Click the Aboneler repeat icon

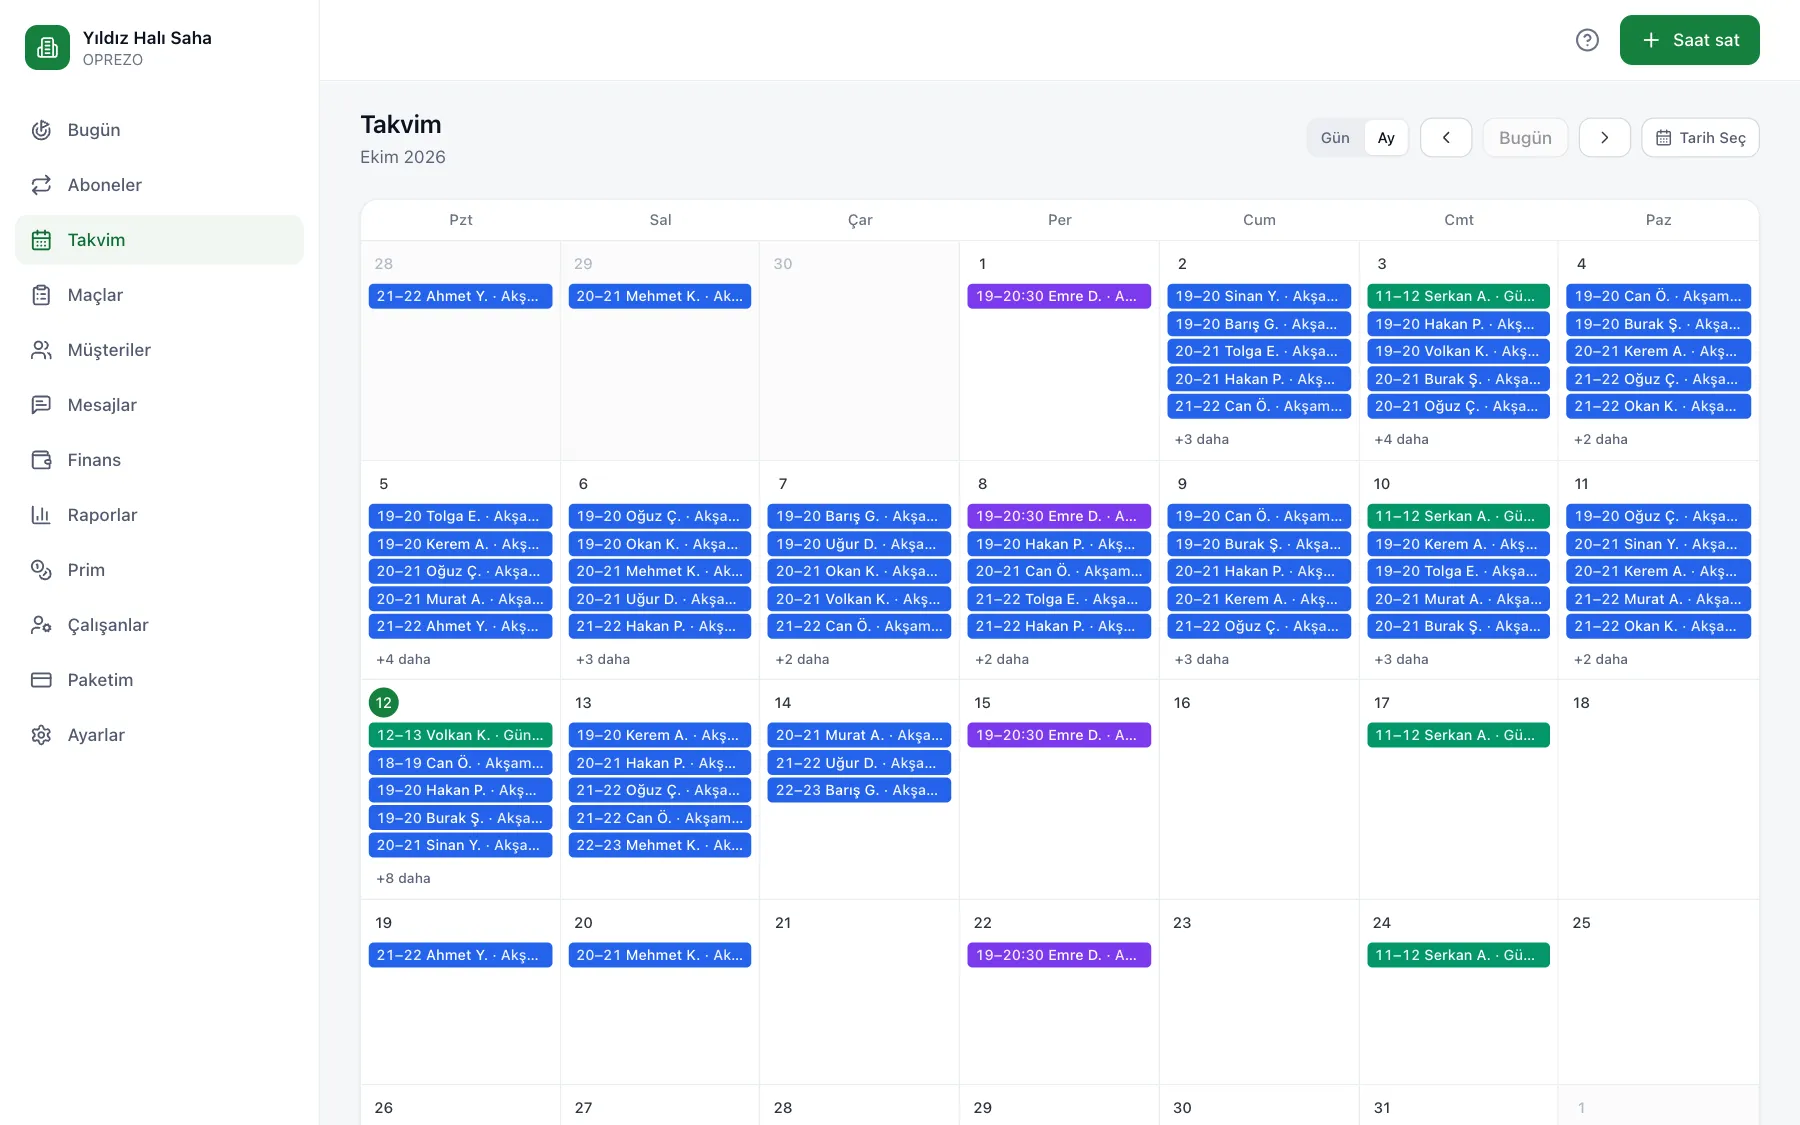(x=41, y=185)
